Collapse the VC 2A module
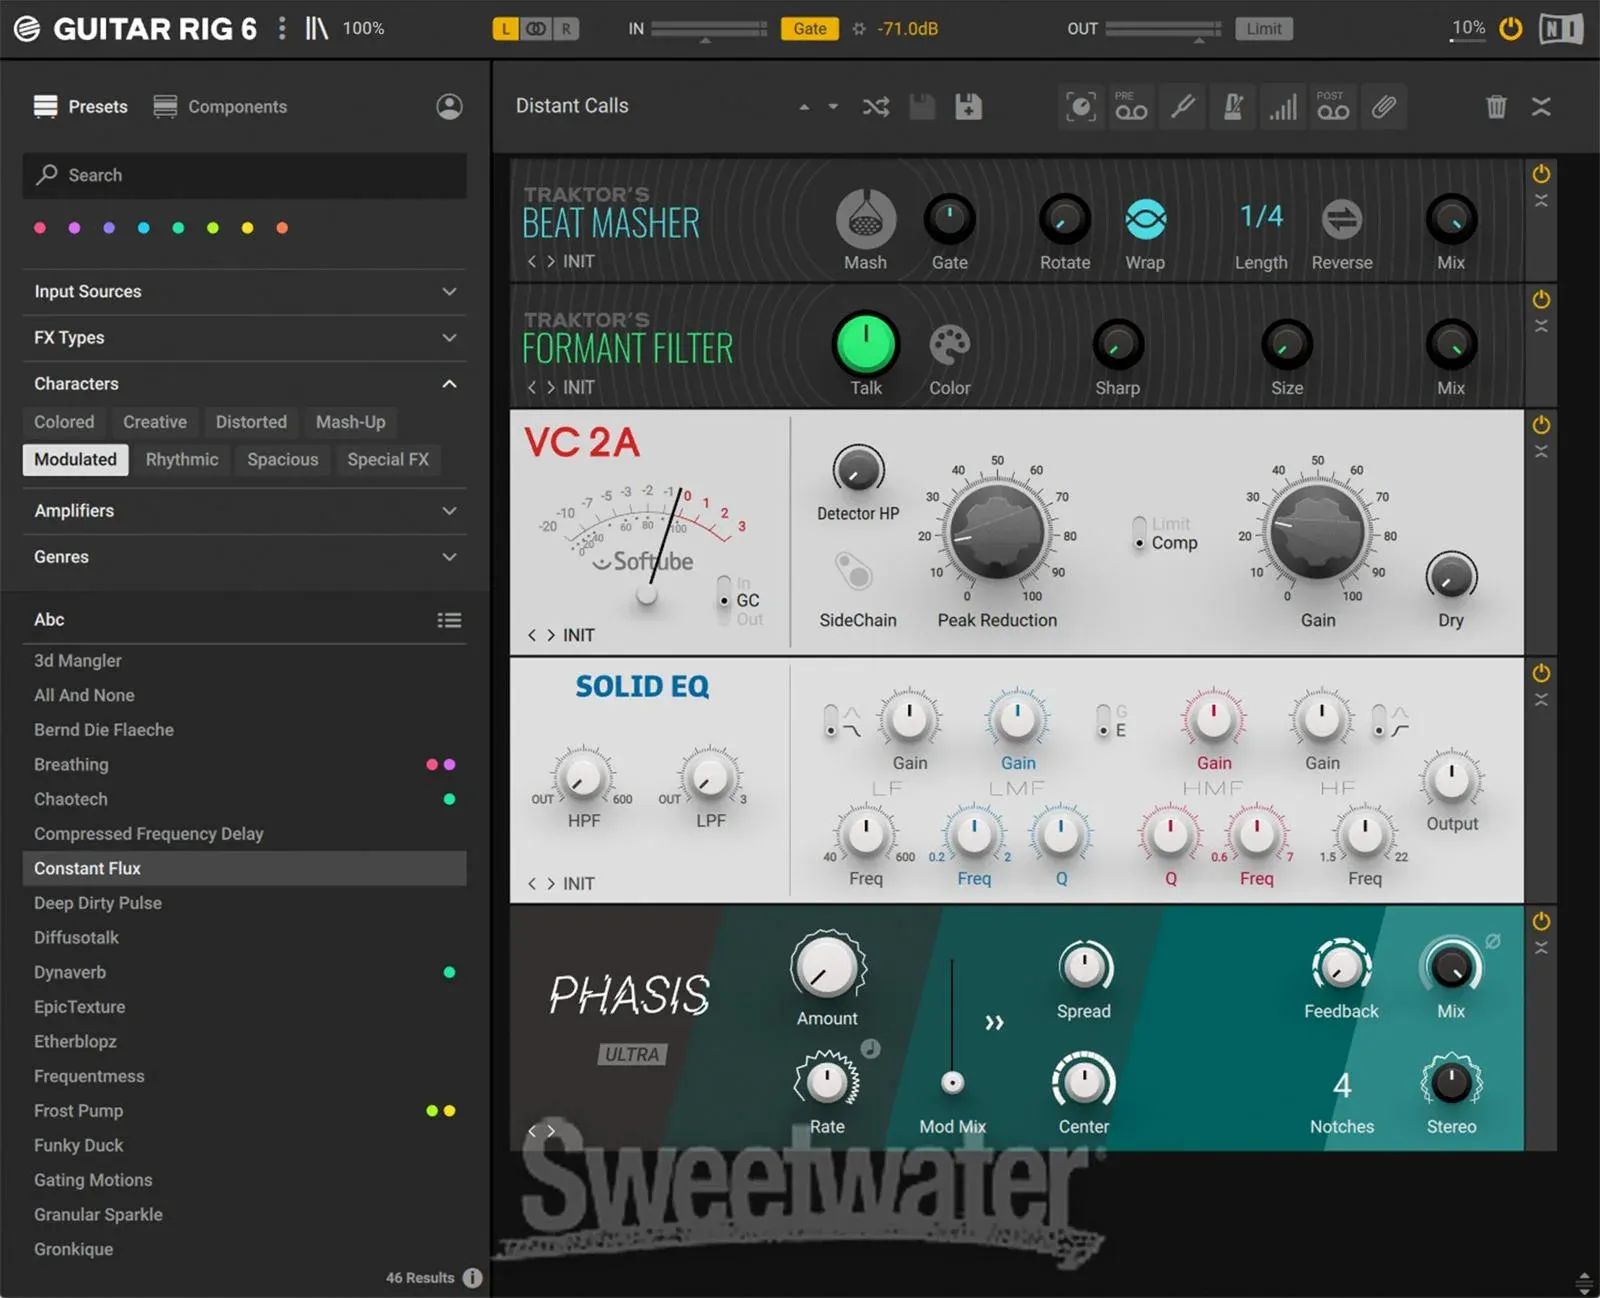The image size is (1600, 1298). coord(1541,451)
